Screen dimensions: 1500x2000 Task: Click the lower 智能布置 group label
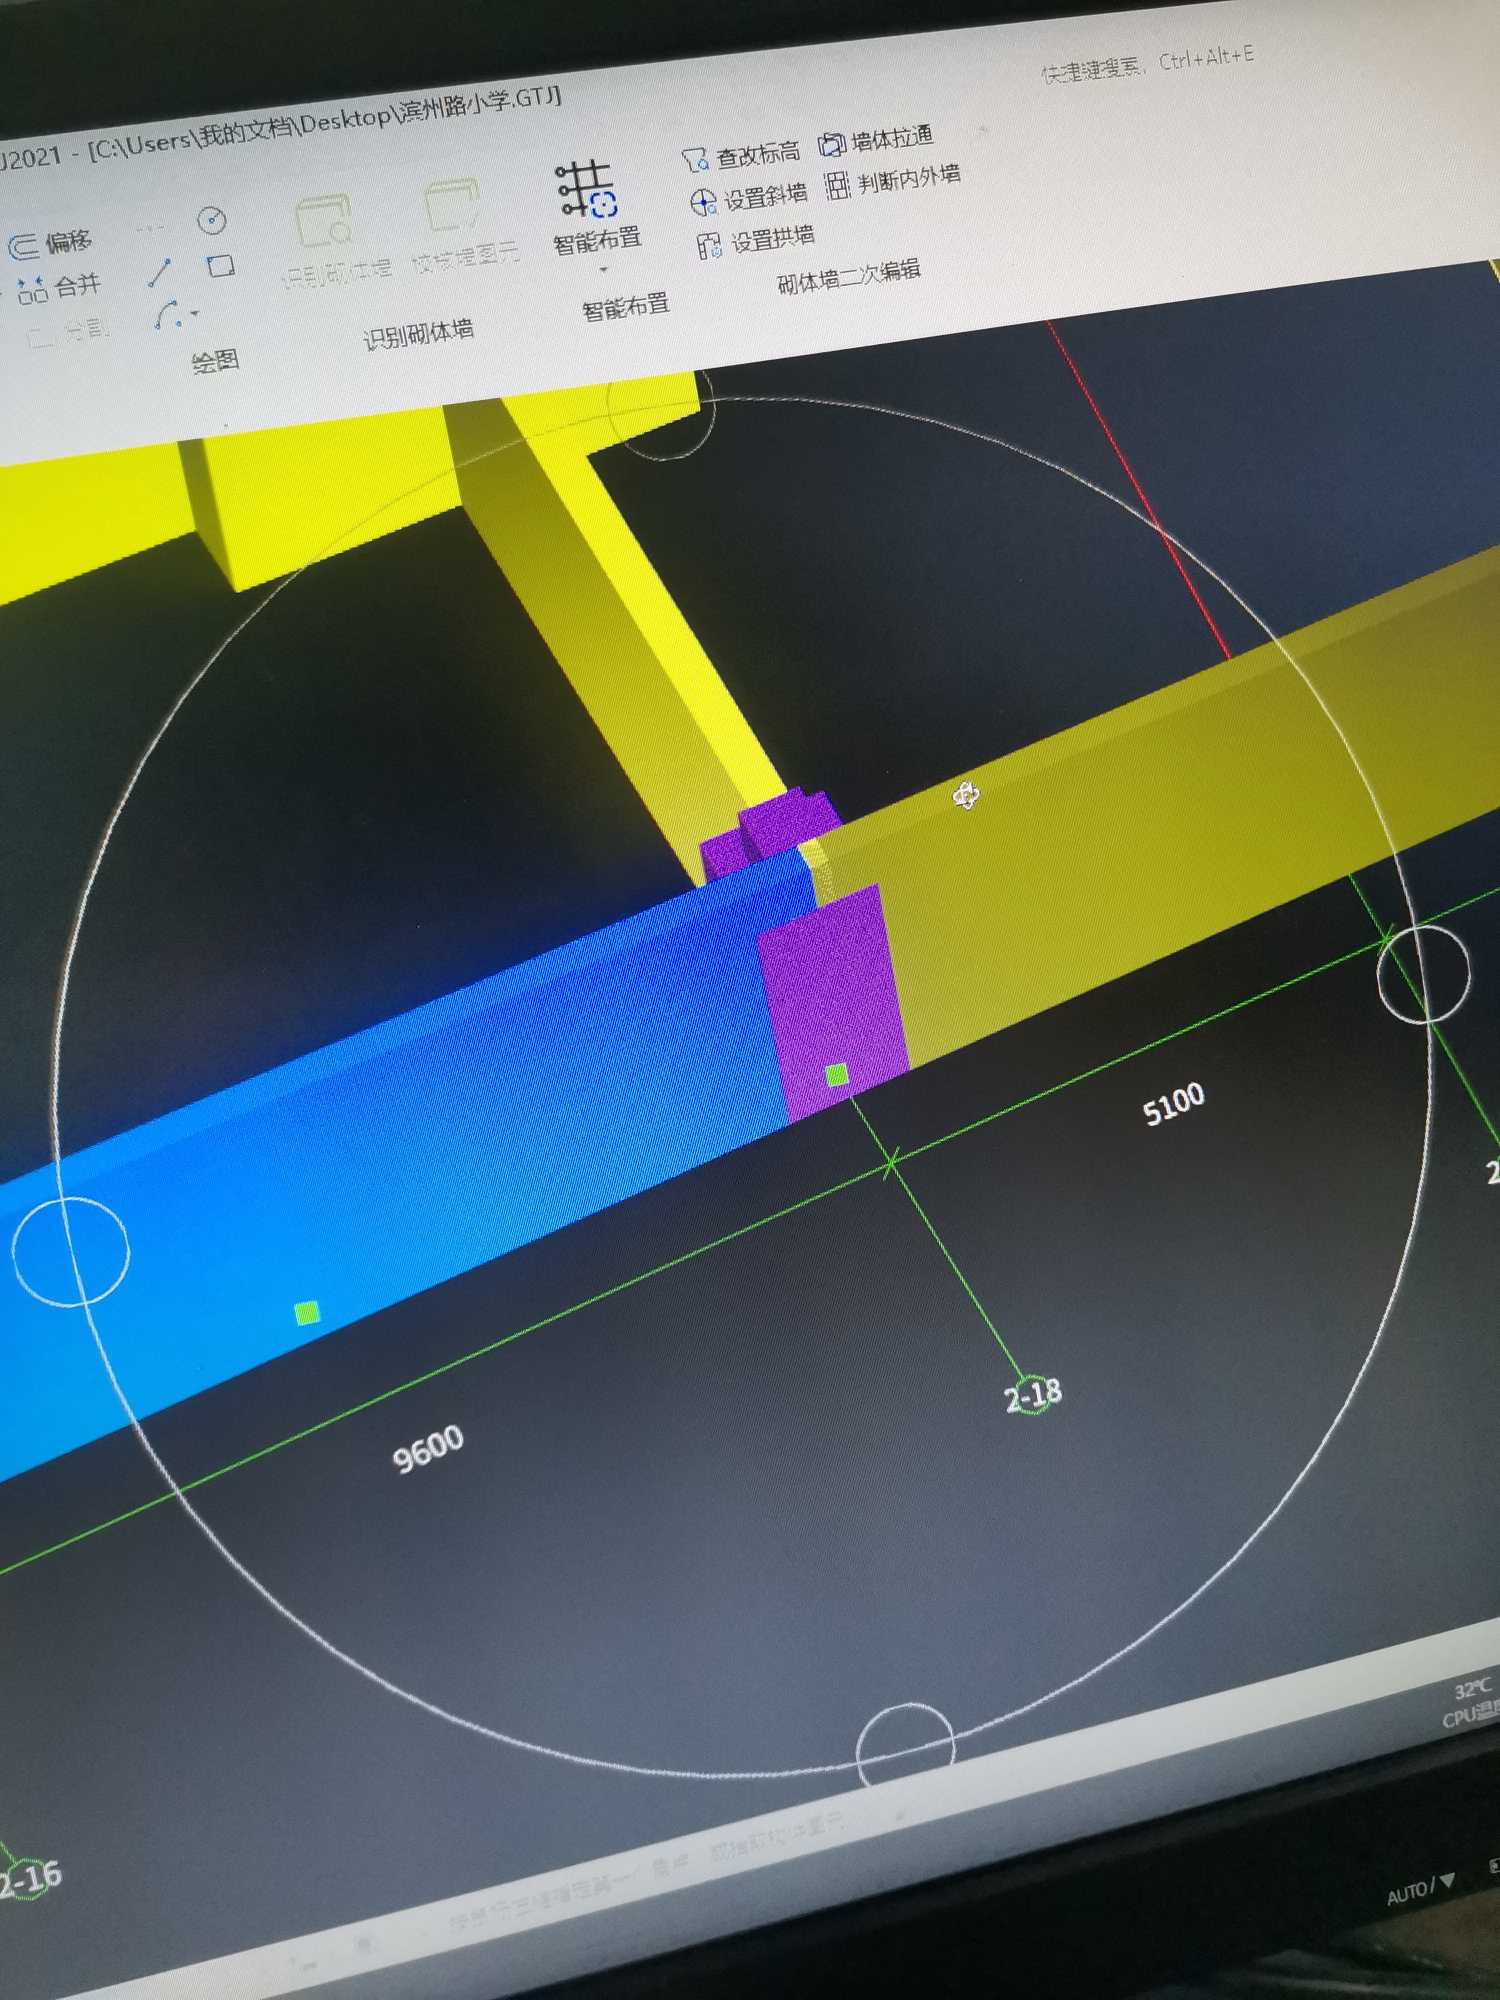626,307
